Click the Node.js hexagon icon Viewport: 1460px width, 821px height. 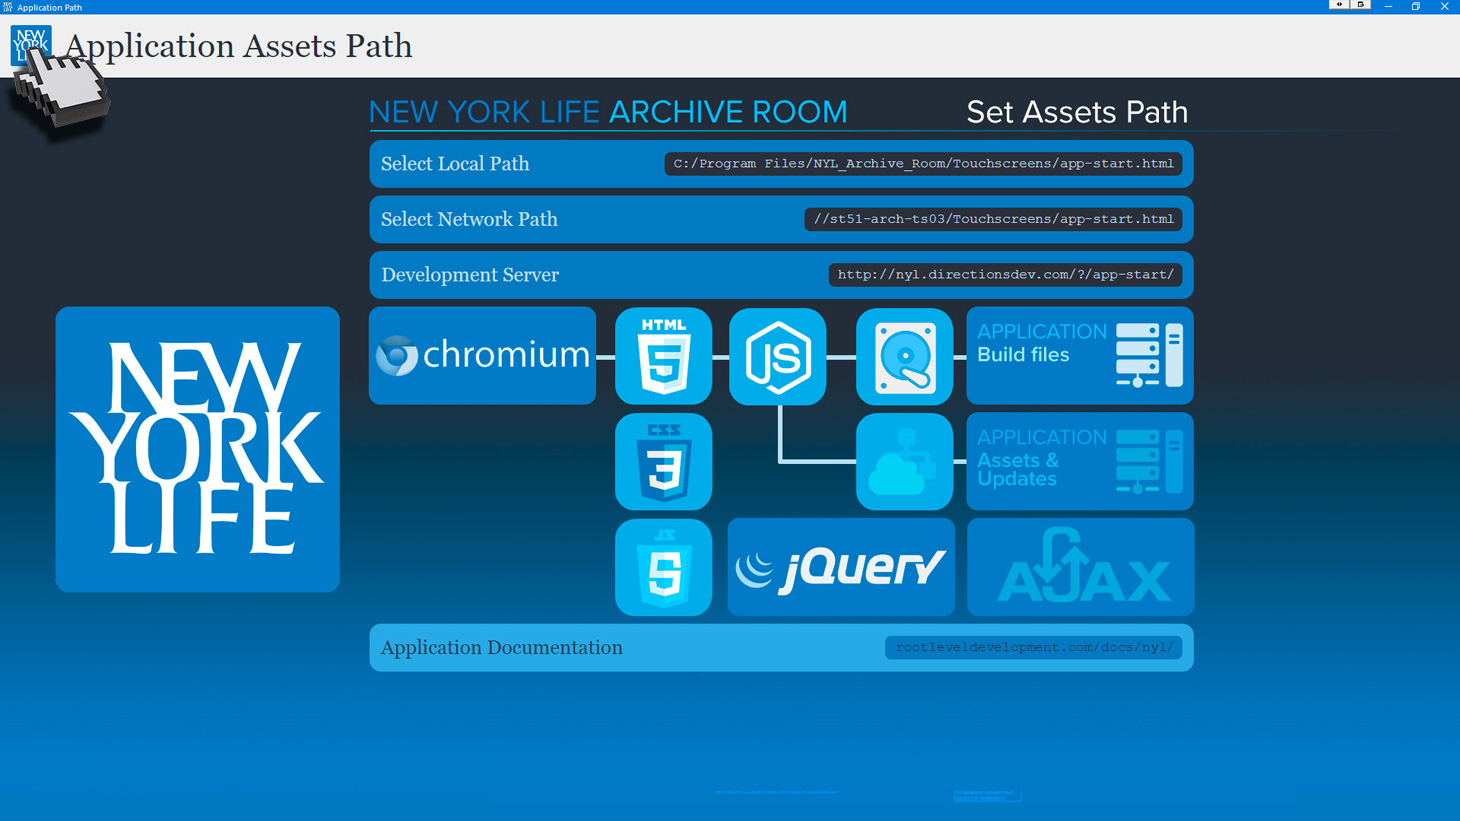point(777,357)
